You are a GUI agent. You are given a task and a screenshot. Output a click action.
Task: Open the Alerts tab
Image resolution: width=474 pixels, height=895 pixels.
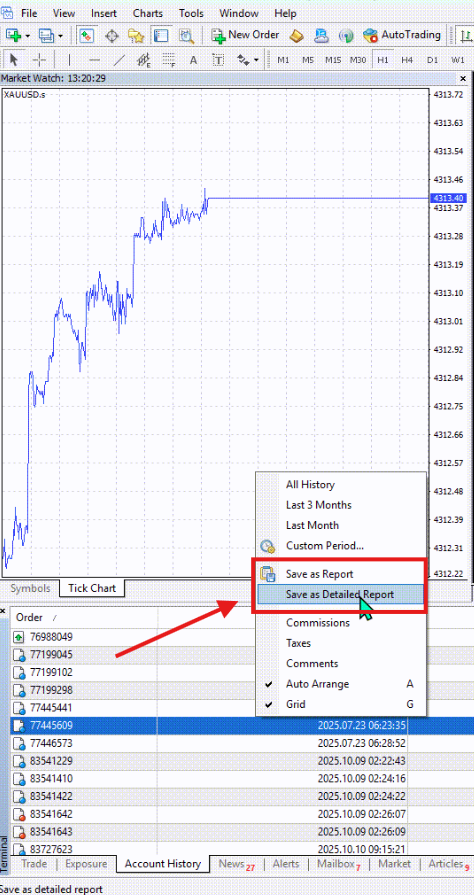click(286, 864)
